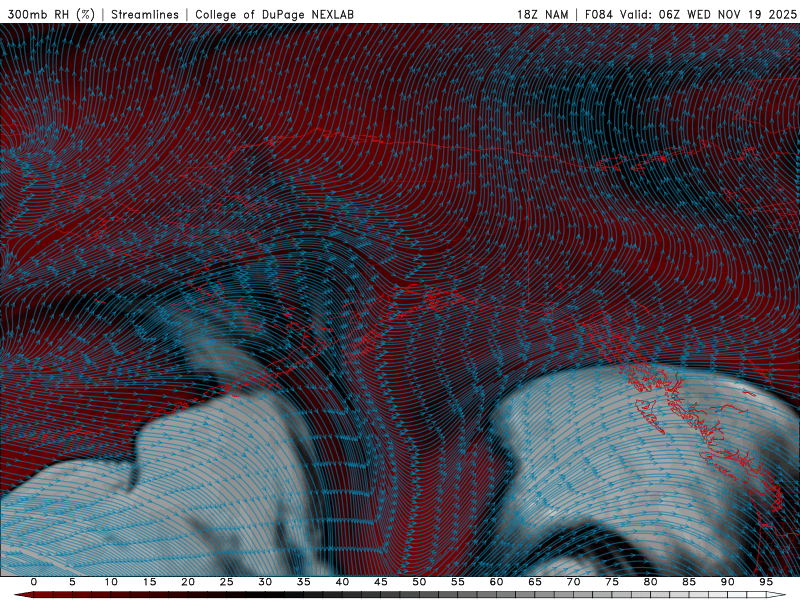Click the colorbar label "95"
Image resolution: width=800 pixels, height=600 pixels.
[766, 582]
